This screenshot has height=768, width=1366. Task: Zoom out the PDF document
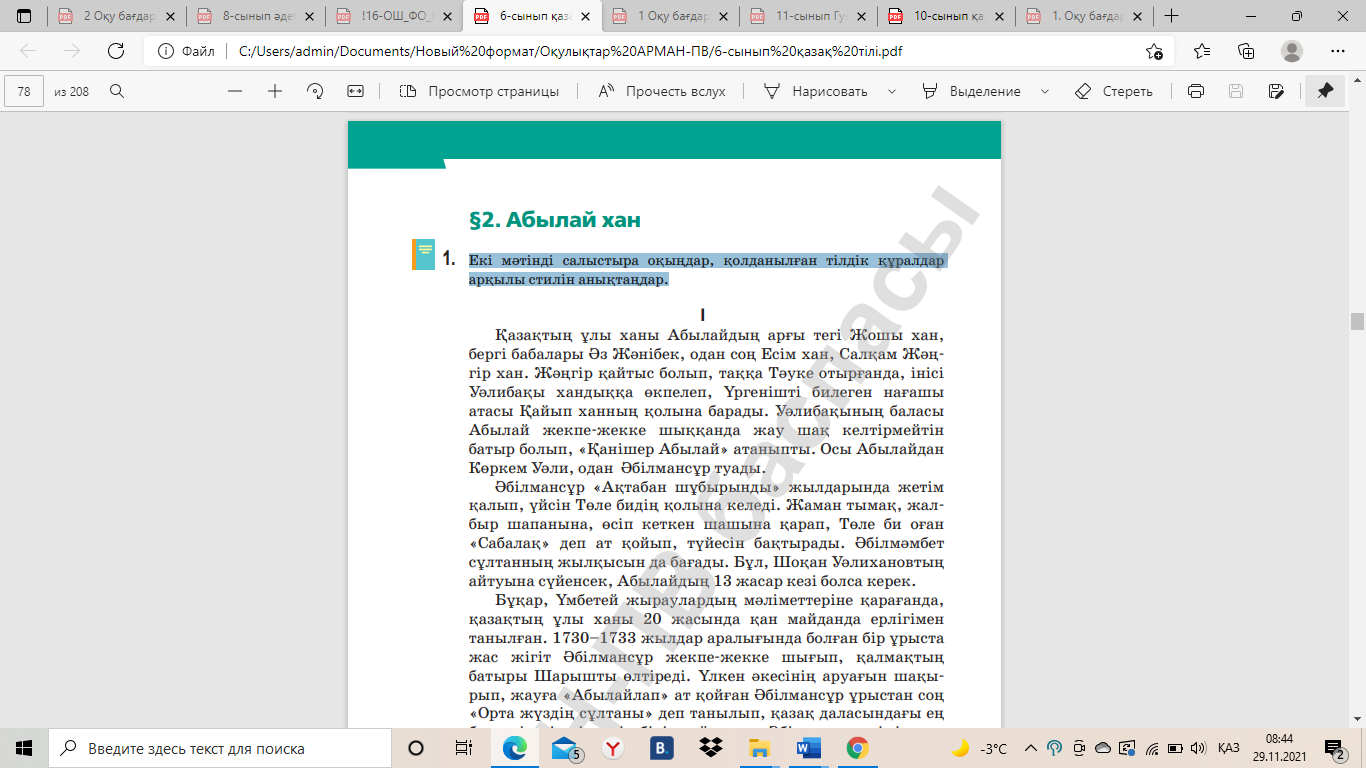tap(235, 91)
